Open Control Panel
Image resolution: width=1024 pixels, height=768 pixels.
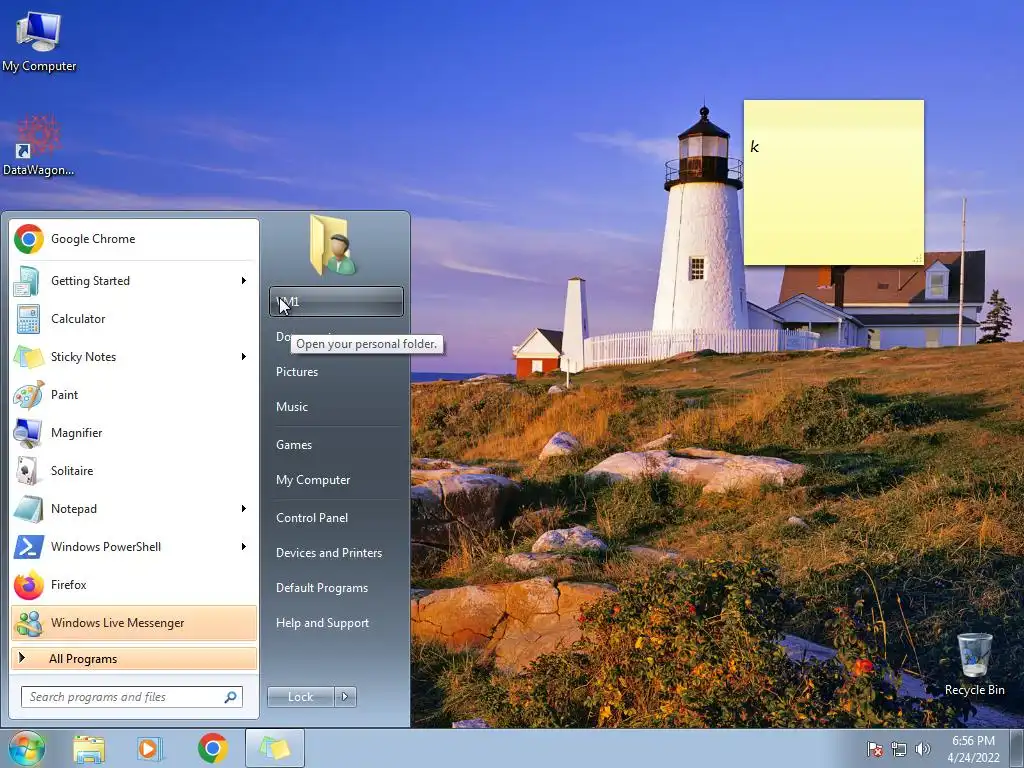(x=336, y=518)
